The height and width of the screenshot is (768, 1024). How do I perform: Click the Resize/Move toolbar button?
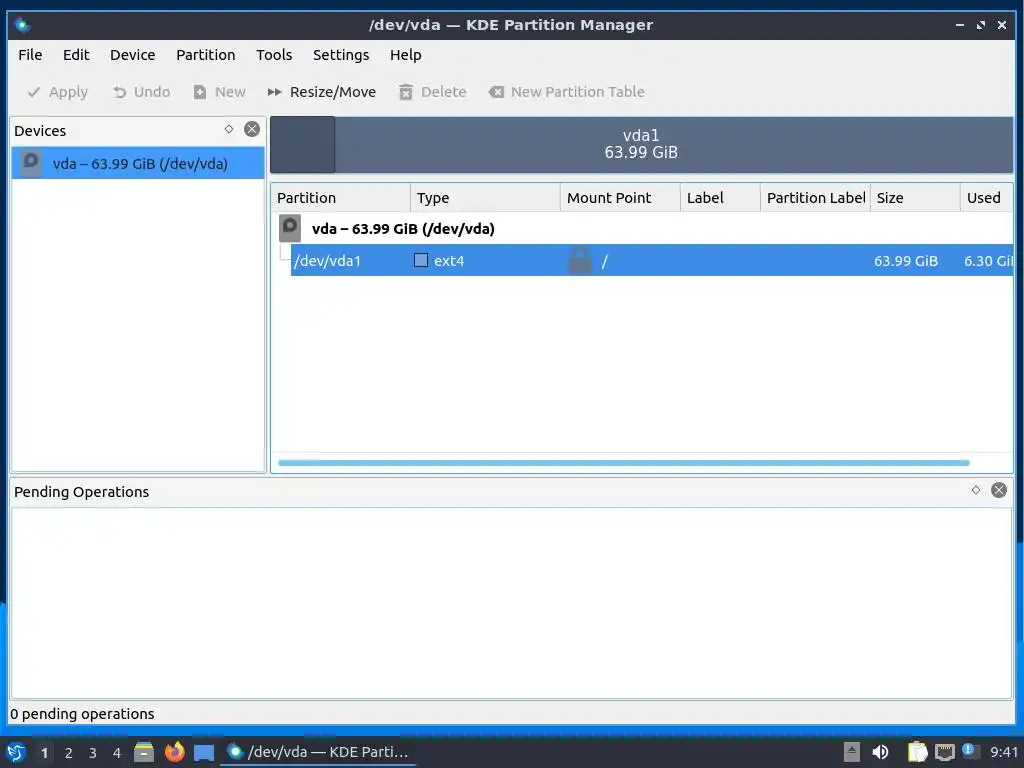(x=322, y=92)
